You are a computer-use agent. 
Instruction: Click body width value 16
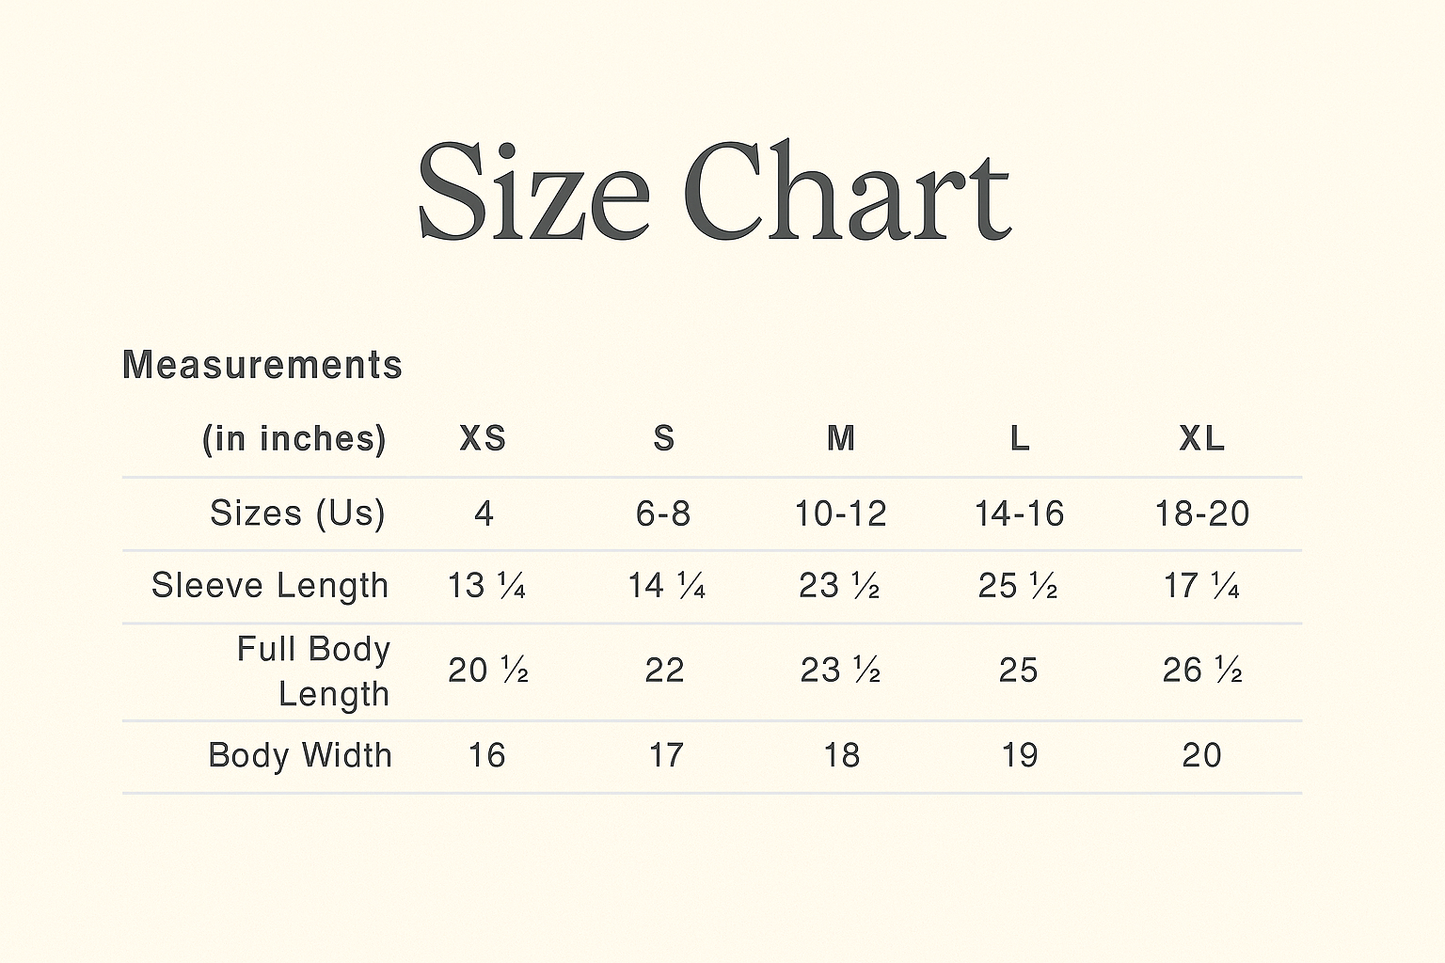487,755
